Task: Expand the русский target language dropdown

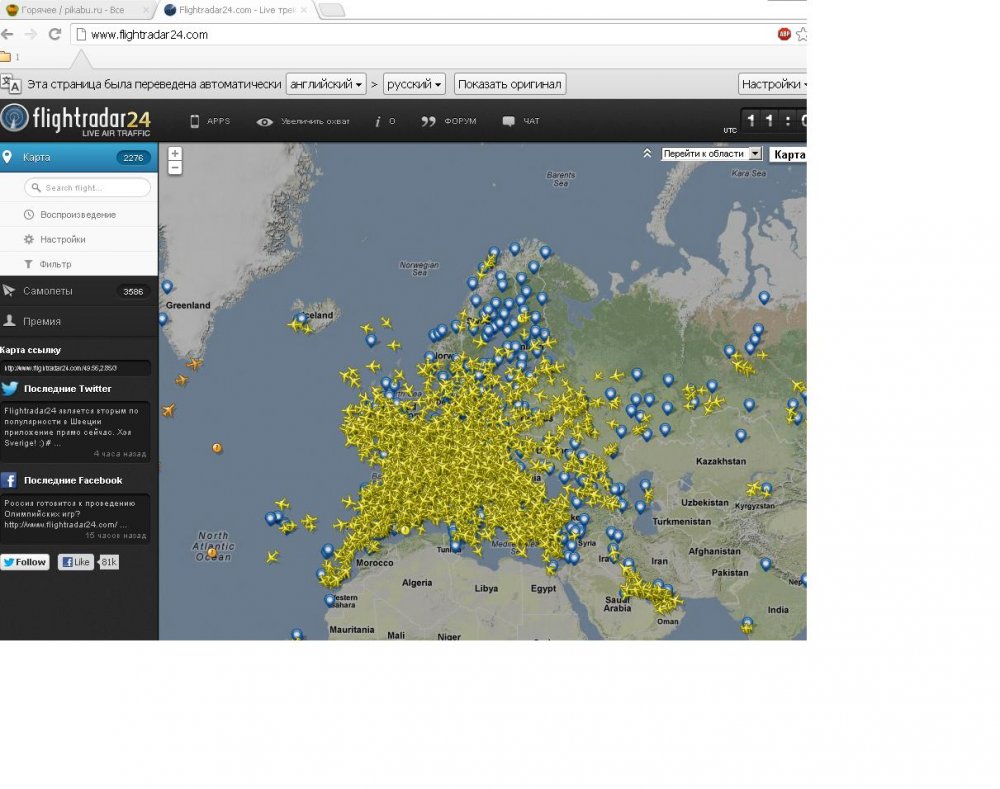Action: click(x=413, y=84)
